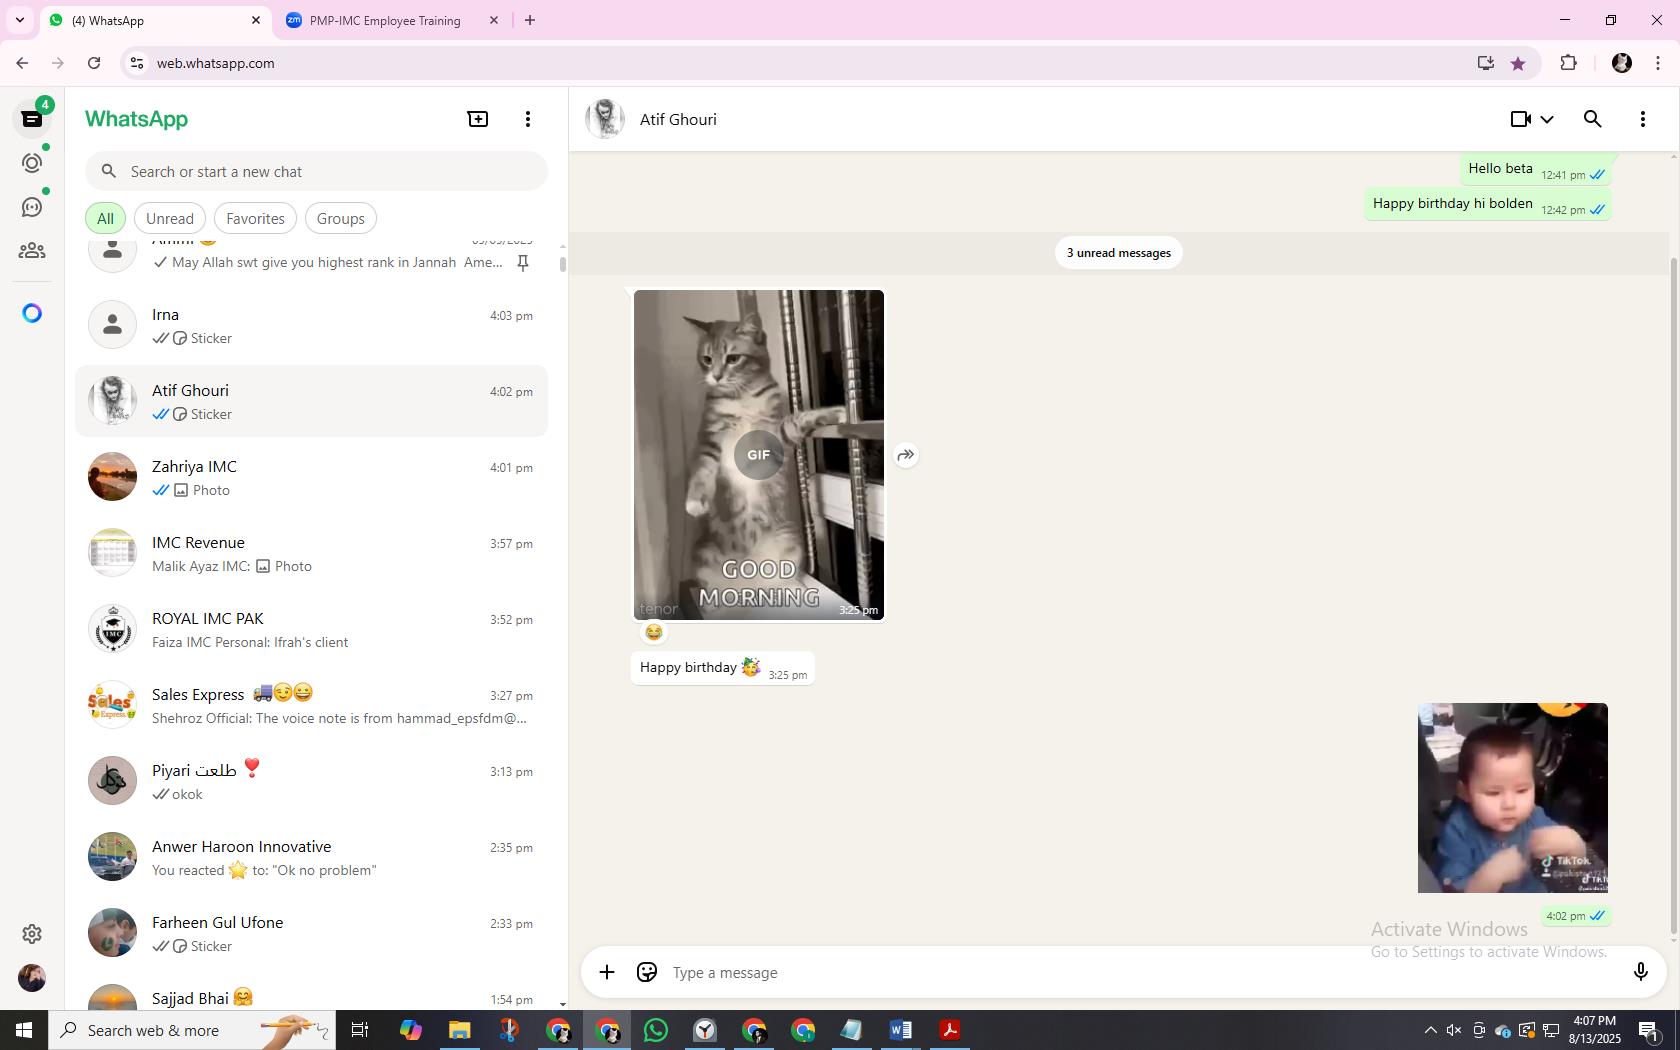The height and width of the screenshot is (1050, 1680).
Task: Click the attach plus icon in composer
Action: (607, 972)
